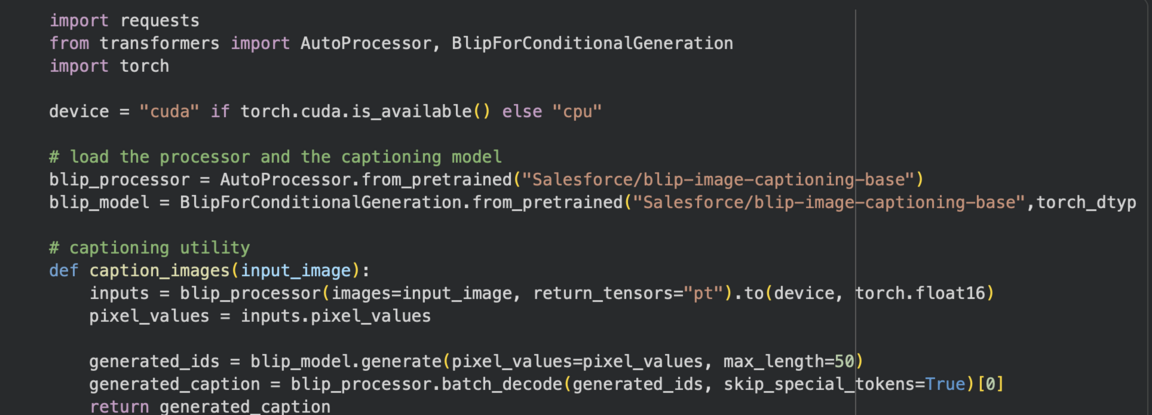Click the 'import requests' line

(124, 20)
